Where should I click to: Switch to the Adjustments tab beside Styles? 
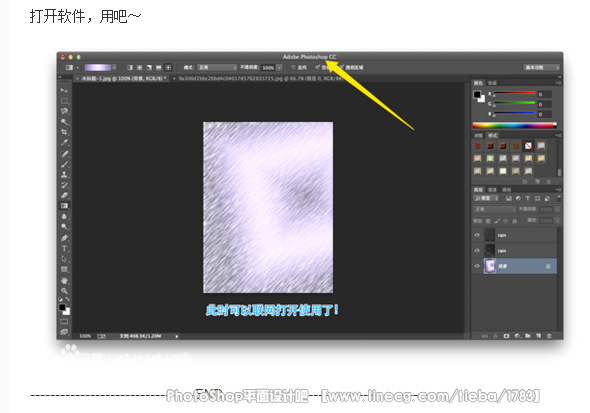(478, 135)
